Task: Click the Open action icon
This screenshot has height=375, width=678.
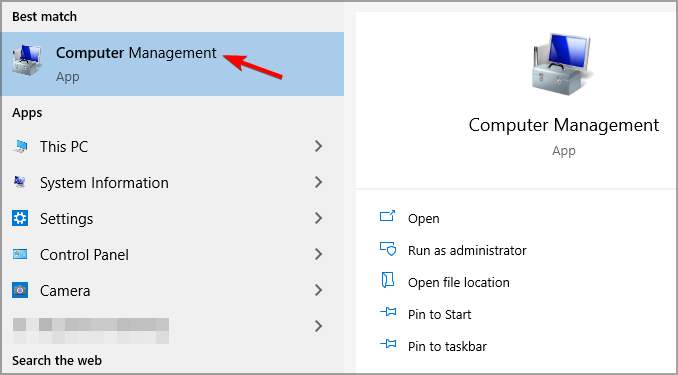Action: click(x=387, y=216)
